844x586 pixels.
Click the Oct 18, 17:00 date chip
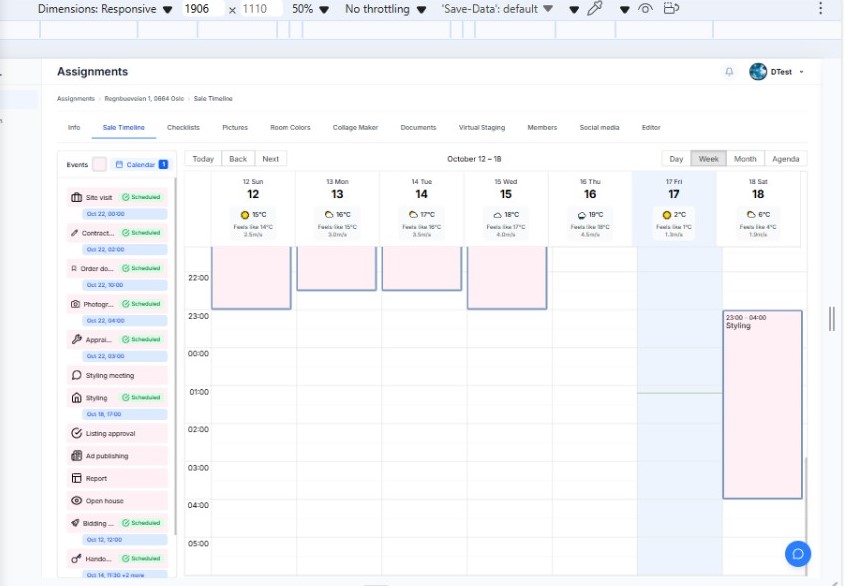[125, 414]
